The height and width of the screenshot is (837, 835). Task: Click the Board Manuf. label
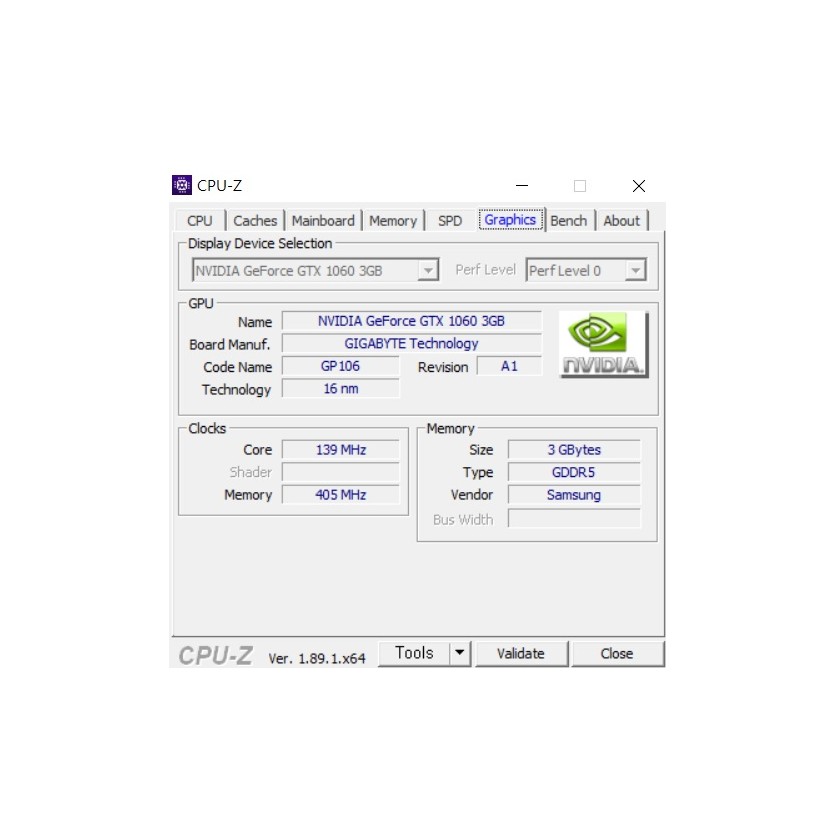click(x=230, y=344)
